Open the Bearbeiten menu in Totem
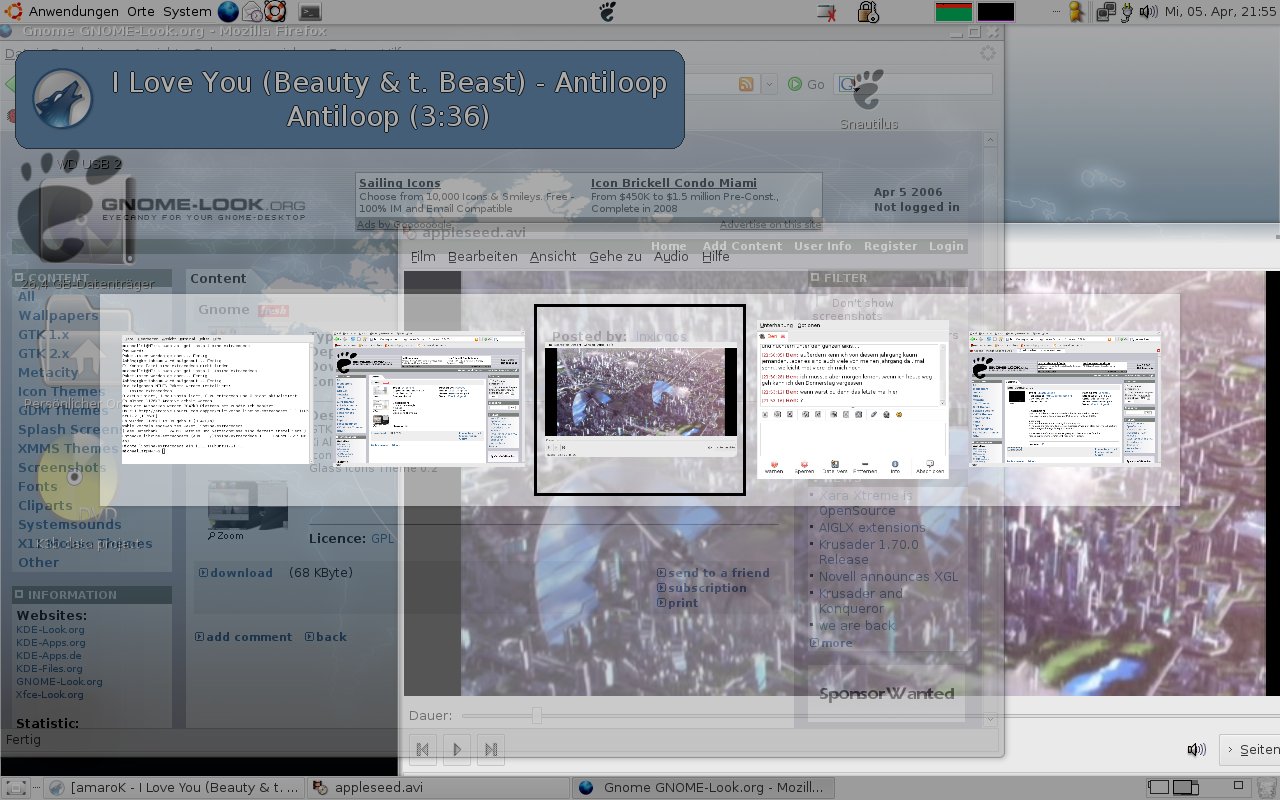The width and height of the screenshot is (1280, 800). pos(483,256)
